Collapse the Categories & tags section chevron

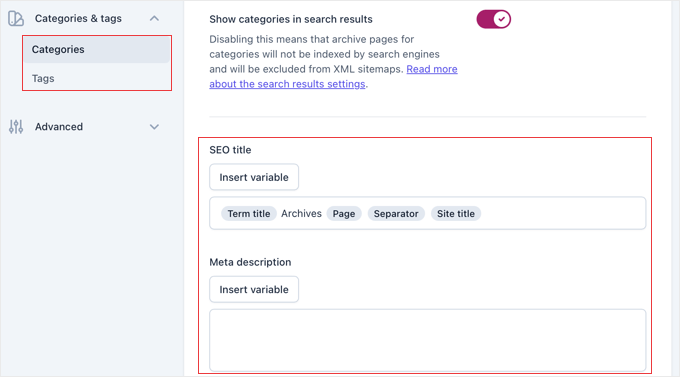[x=154, y=19]
